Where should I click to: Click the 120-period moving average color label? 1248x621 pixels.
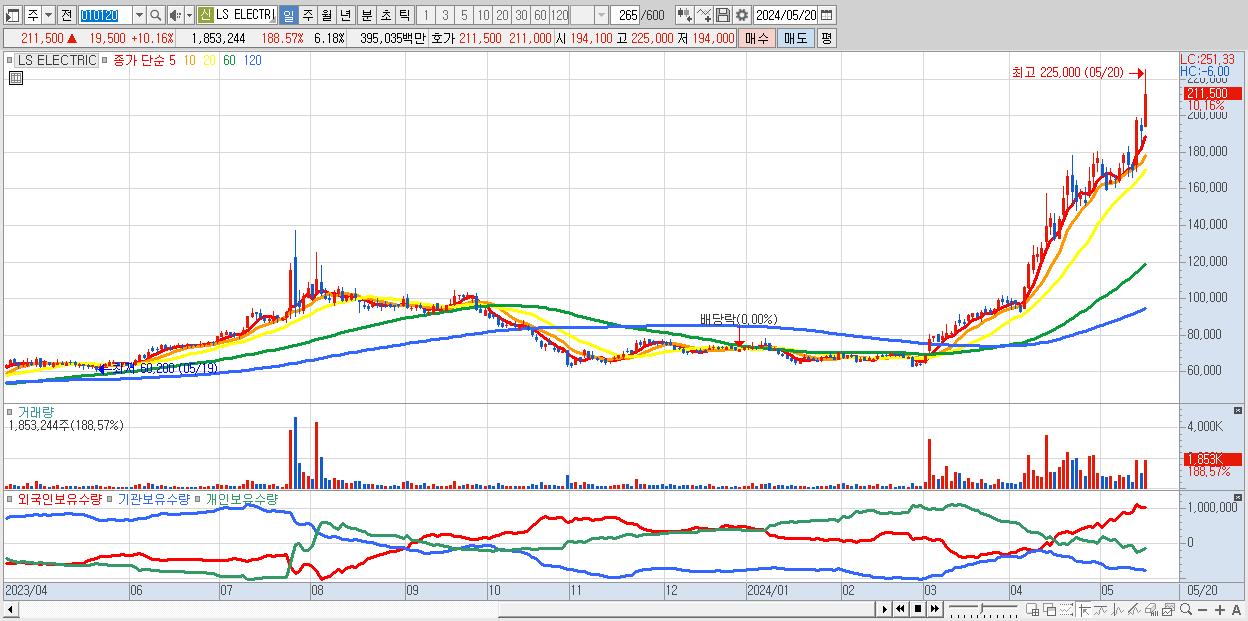coord(252,60)
